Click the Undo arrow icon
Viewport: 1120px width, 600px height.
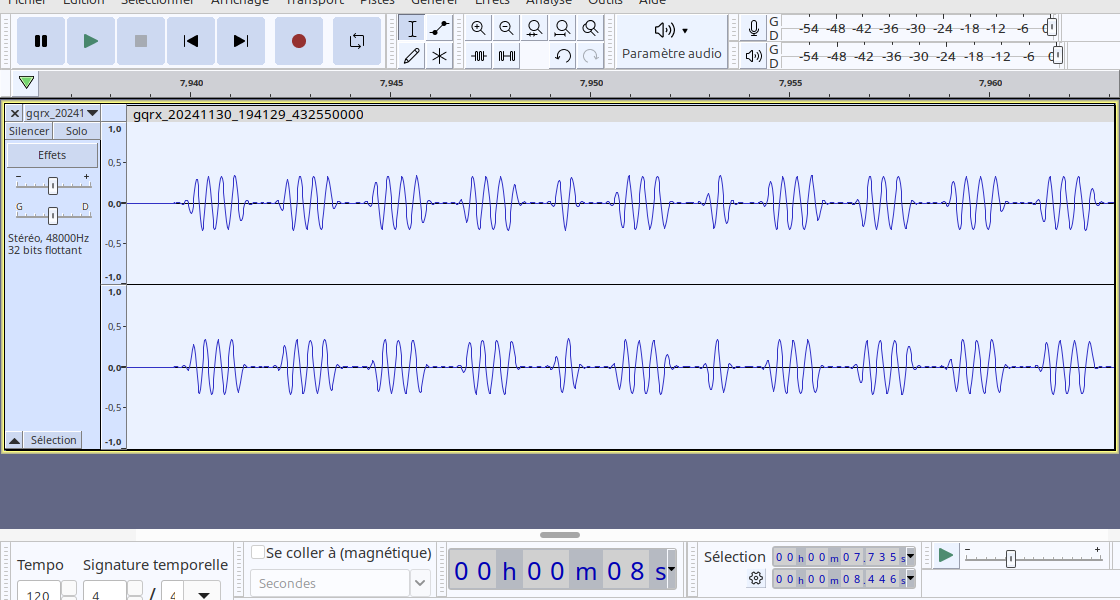(x=563, y=56)
